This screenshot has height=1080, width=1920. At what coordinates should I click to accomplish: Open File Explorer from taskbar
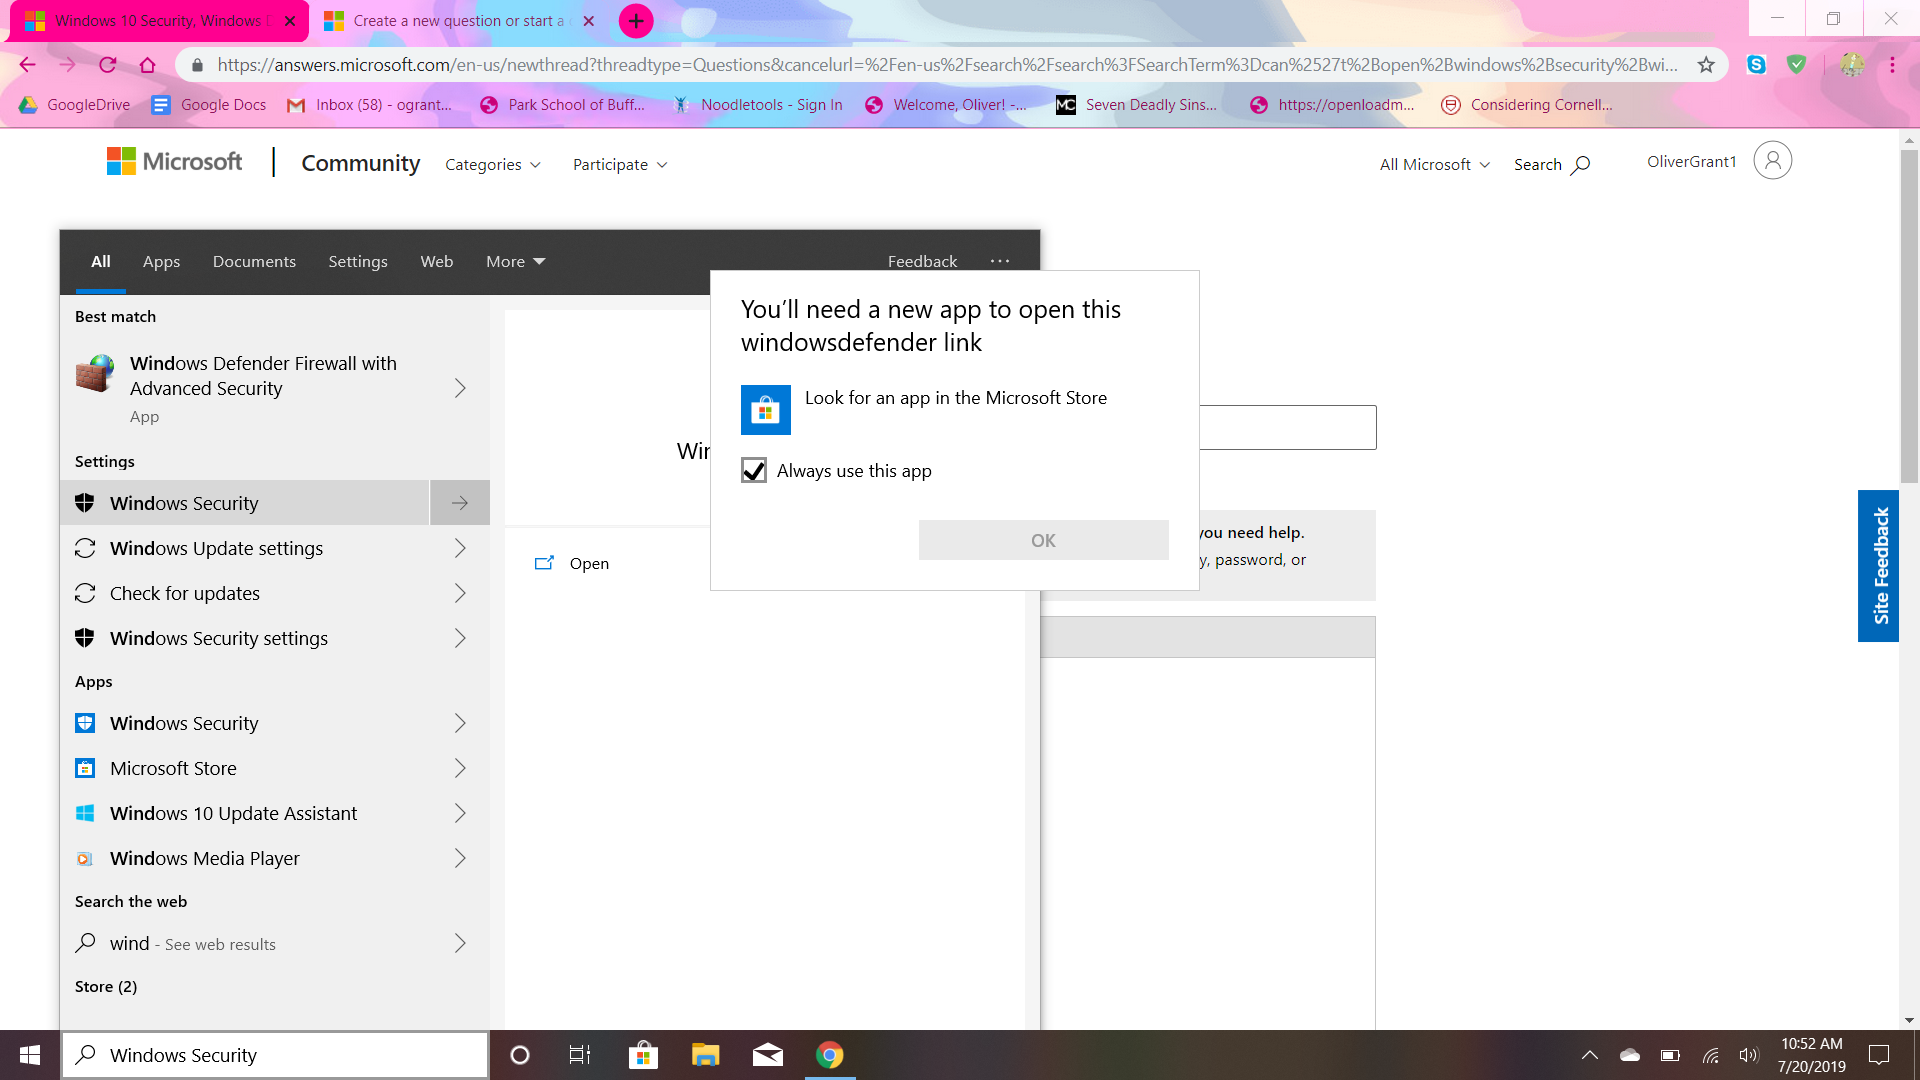(706, 1055)
